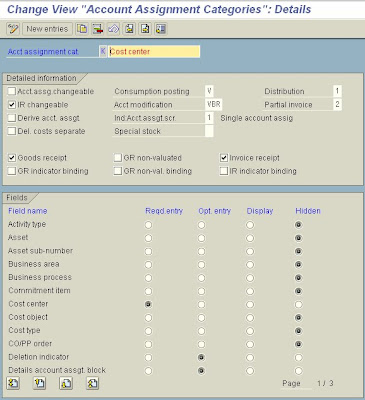Click the page number indicator 1 / 3
This screenshot has width=365, height=400.
325,383
